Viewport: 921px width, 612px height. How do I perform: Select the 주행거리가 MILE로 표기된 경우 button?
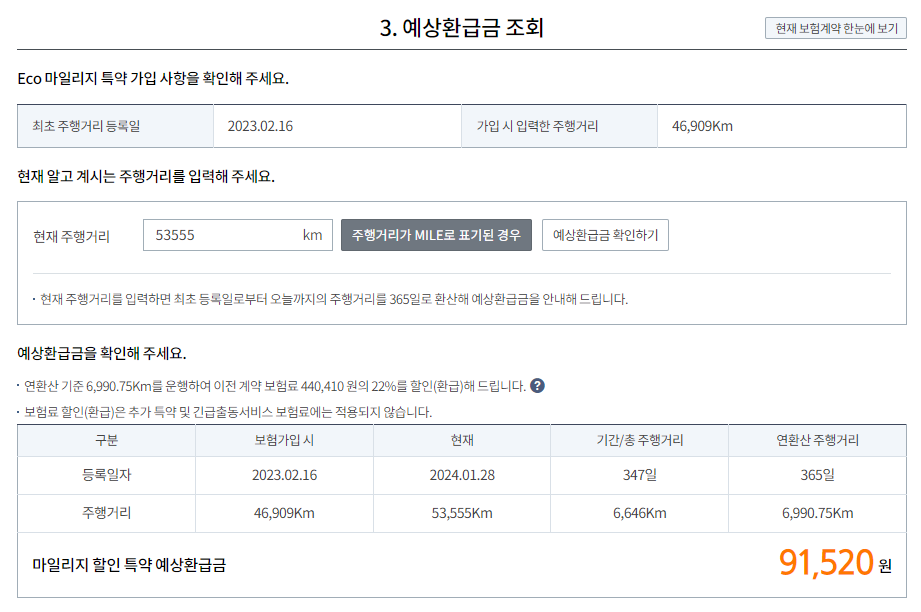pos(438,233)
